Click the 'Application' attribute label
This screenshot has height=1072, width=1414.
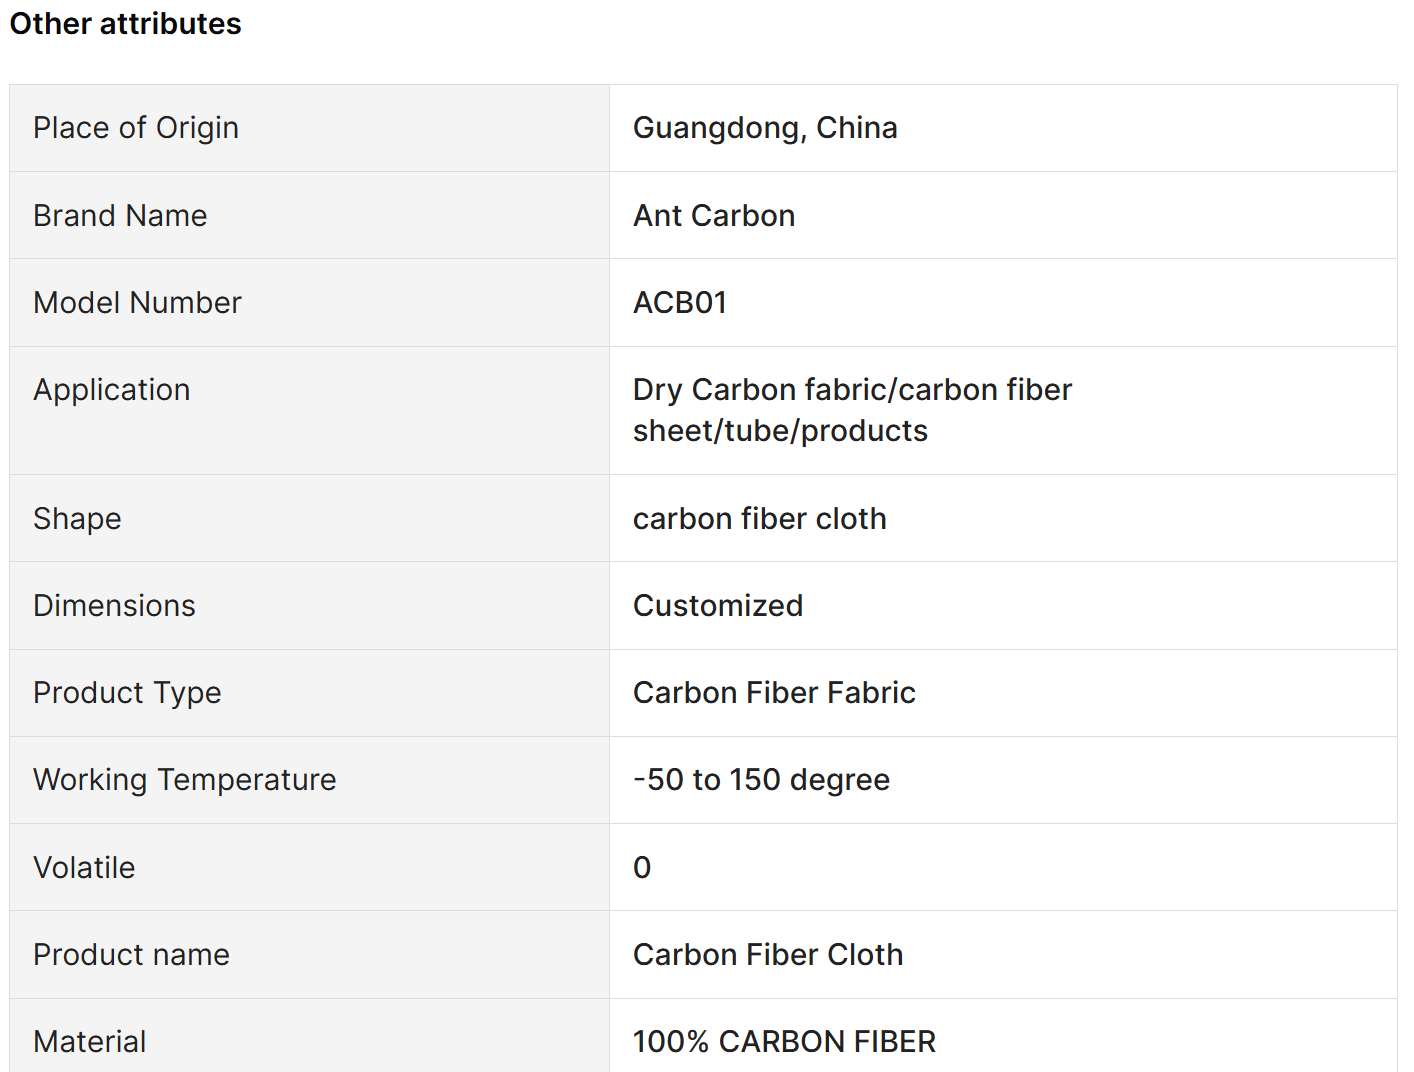(x=112, y=390)
